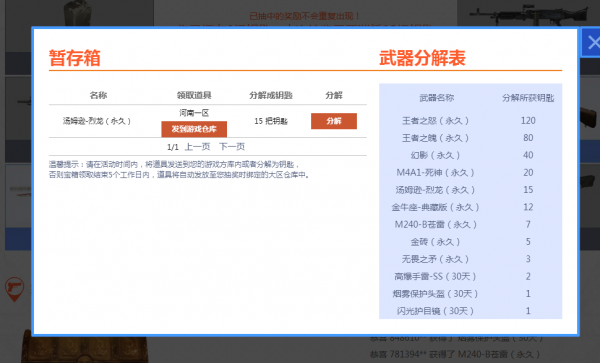Click the 15 把钥匙 value
This screenshot has width=600, height=363.
click(271, 121)
